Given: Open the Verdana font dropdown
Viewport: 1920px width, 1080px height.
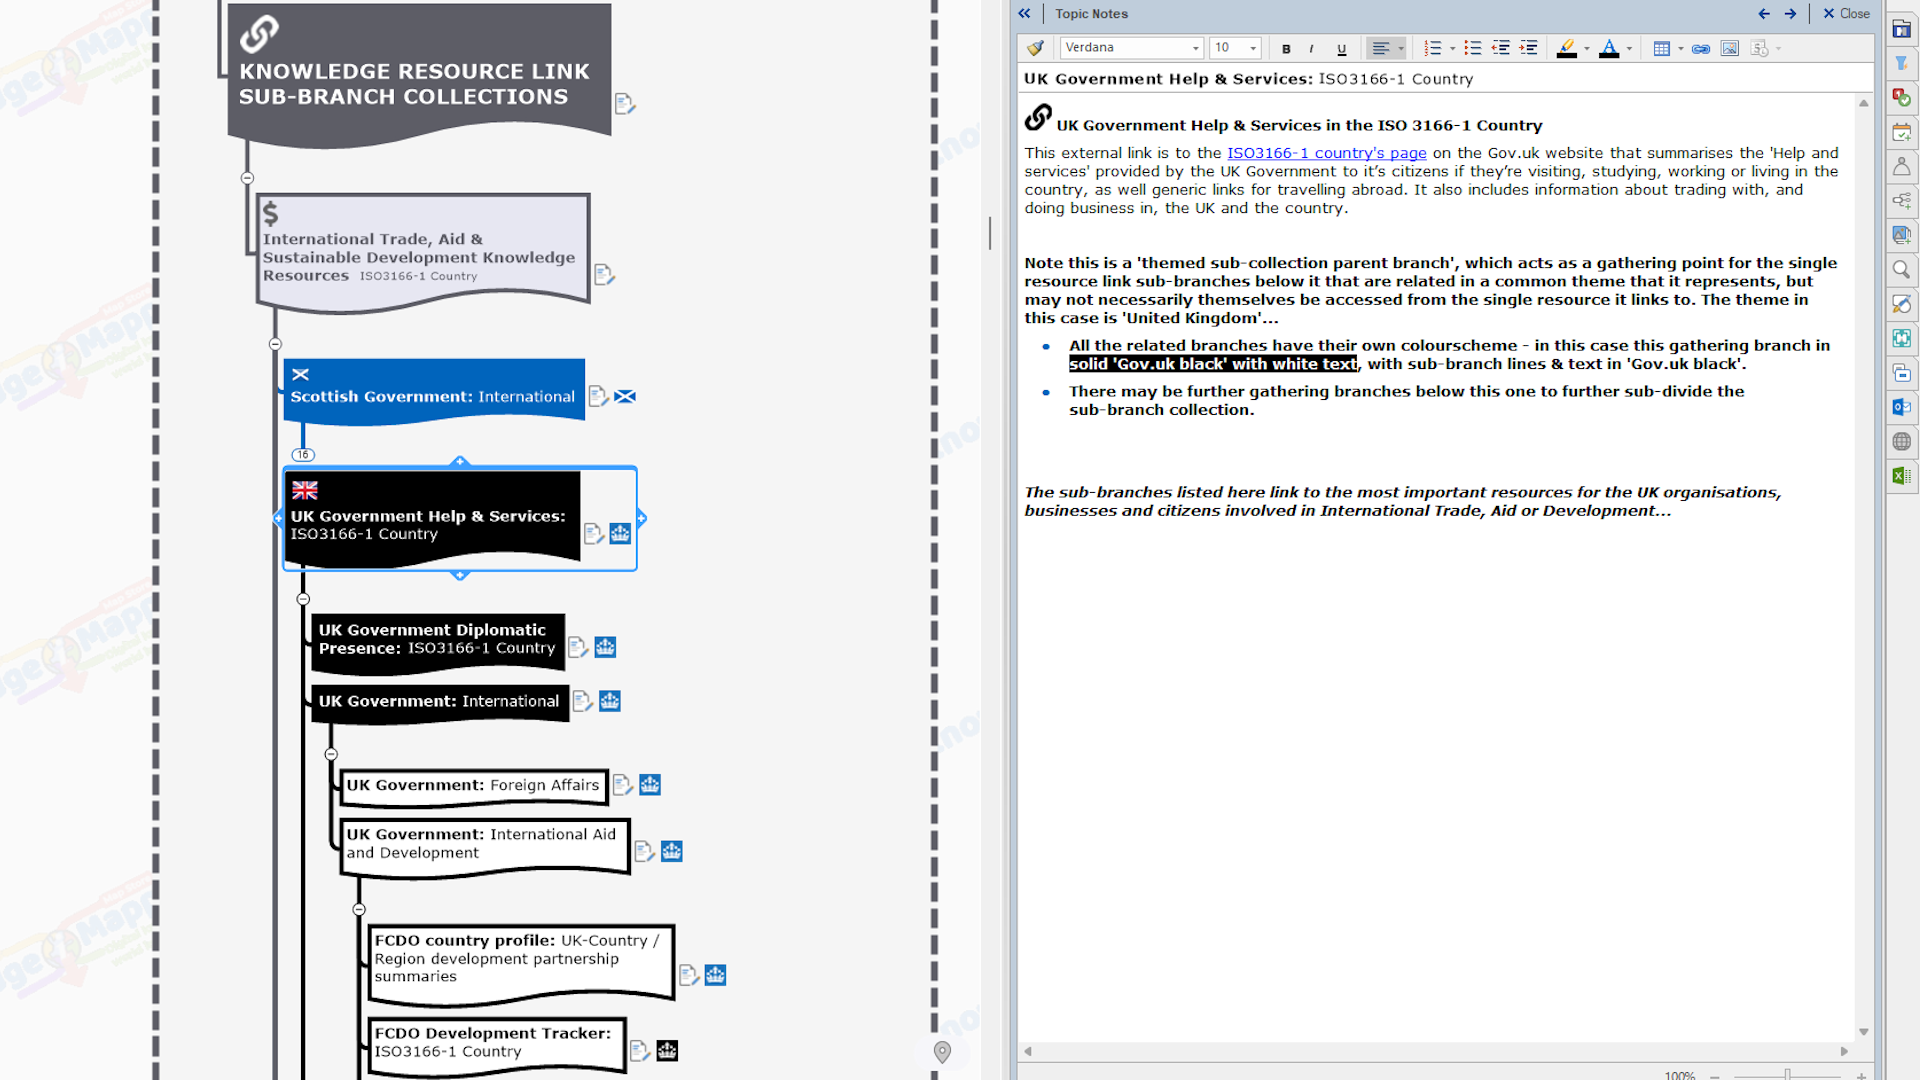Looking at the screenshot, I should pos(1195,48).
